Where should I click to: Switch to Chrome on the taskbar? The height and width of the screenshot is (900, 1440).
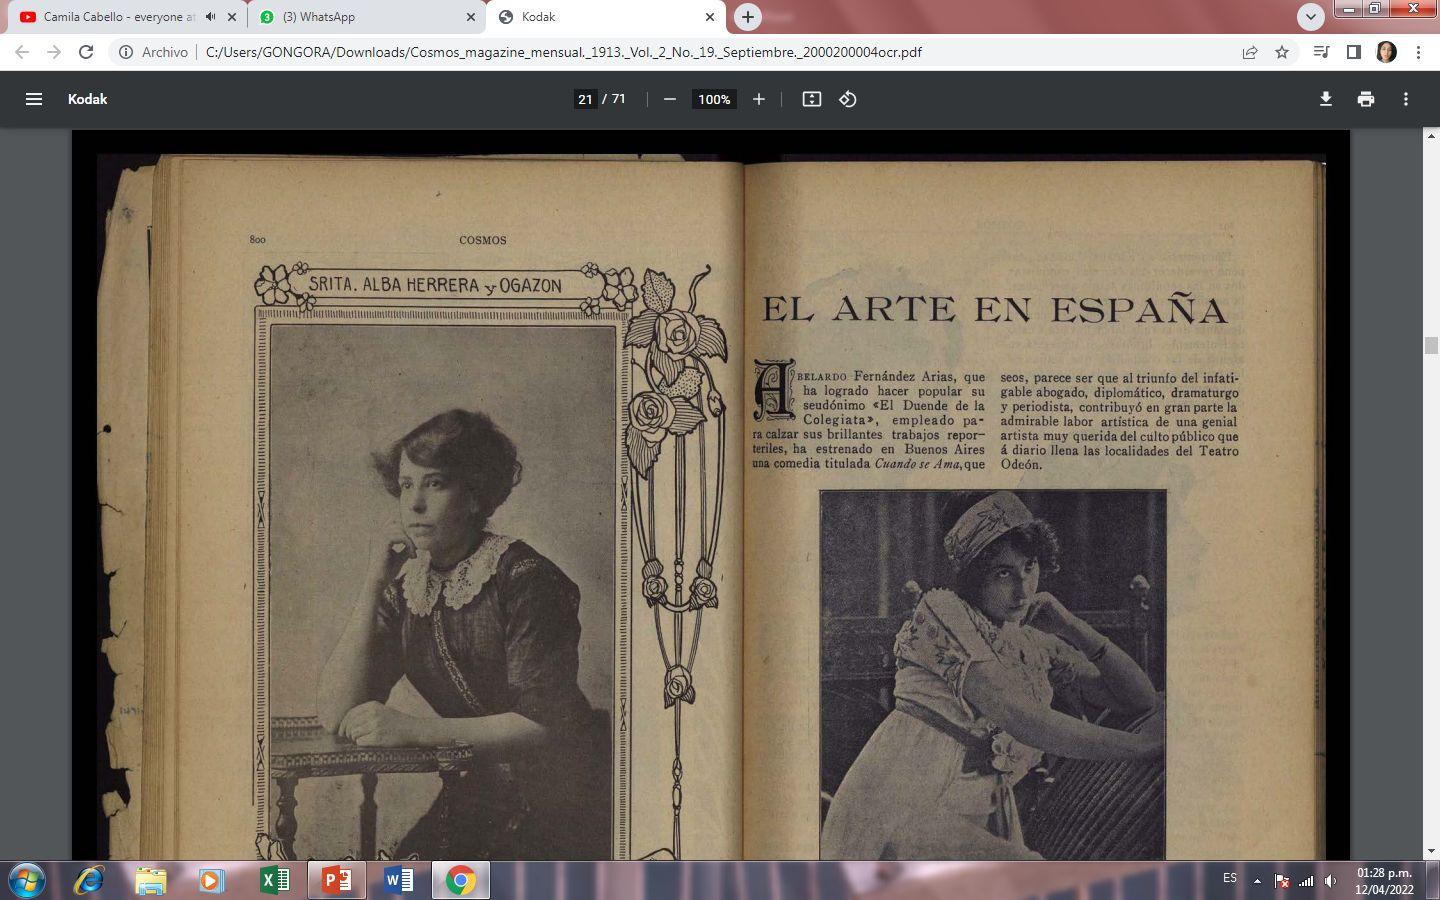[461, 880]
